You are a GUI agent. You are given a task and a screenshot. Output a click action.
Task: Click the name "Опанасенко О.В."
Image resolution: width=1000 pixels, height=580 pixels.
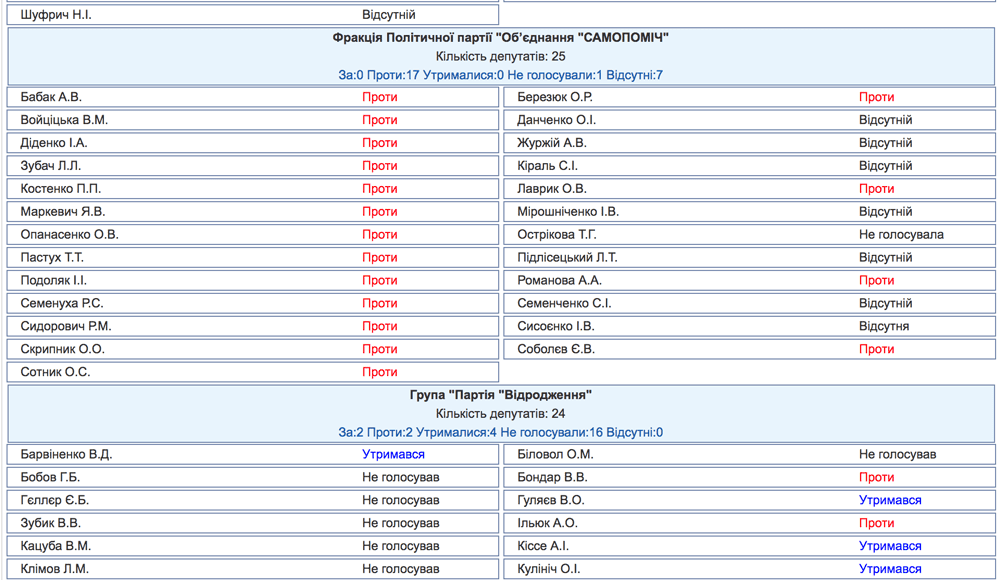[x=70, y=235]
